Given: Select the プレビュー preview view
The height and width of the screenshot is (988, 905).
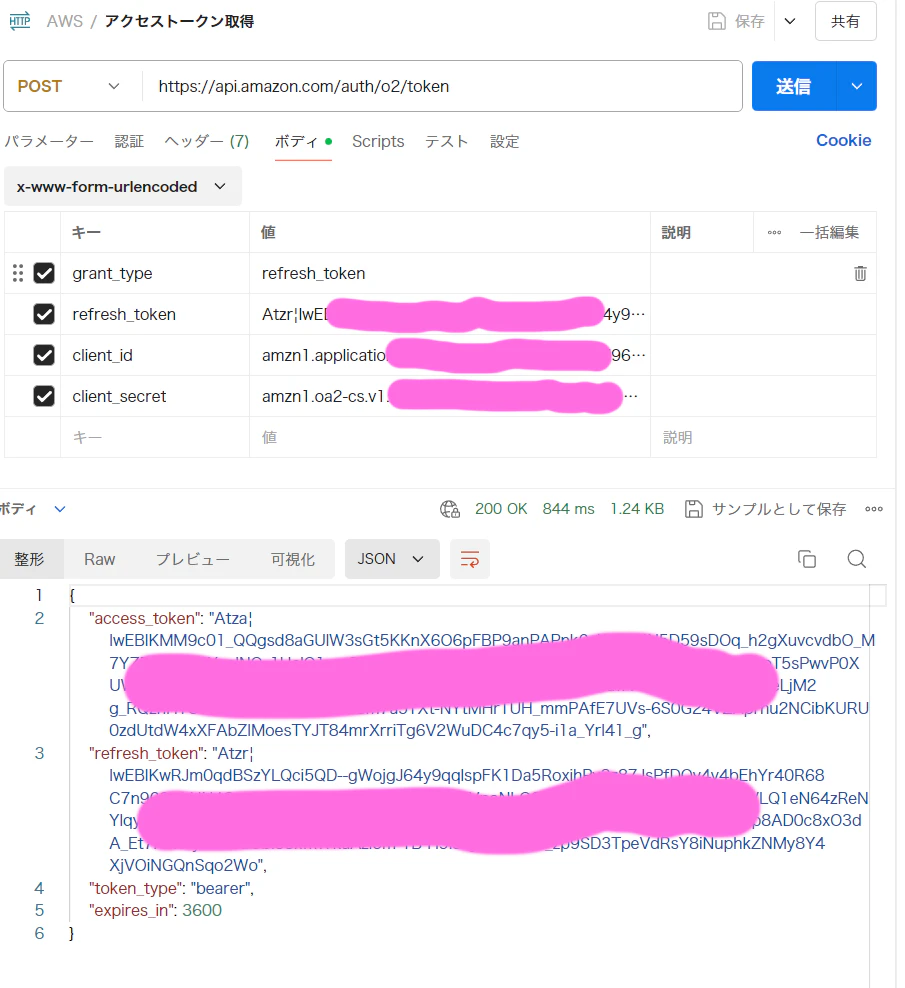Looking at the screenshot, I should point(193,559).
